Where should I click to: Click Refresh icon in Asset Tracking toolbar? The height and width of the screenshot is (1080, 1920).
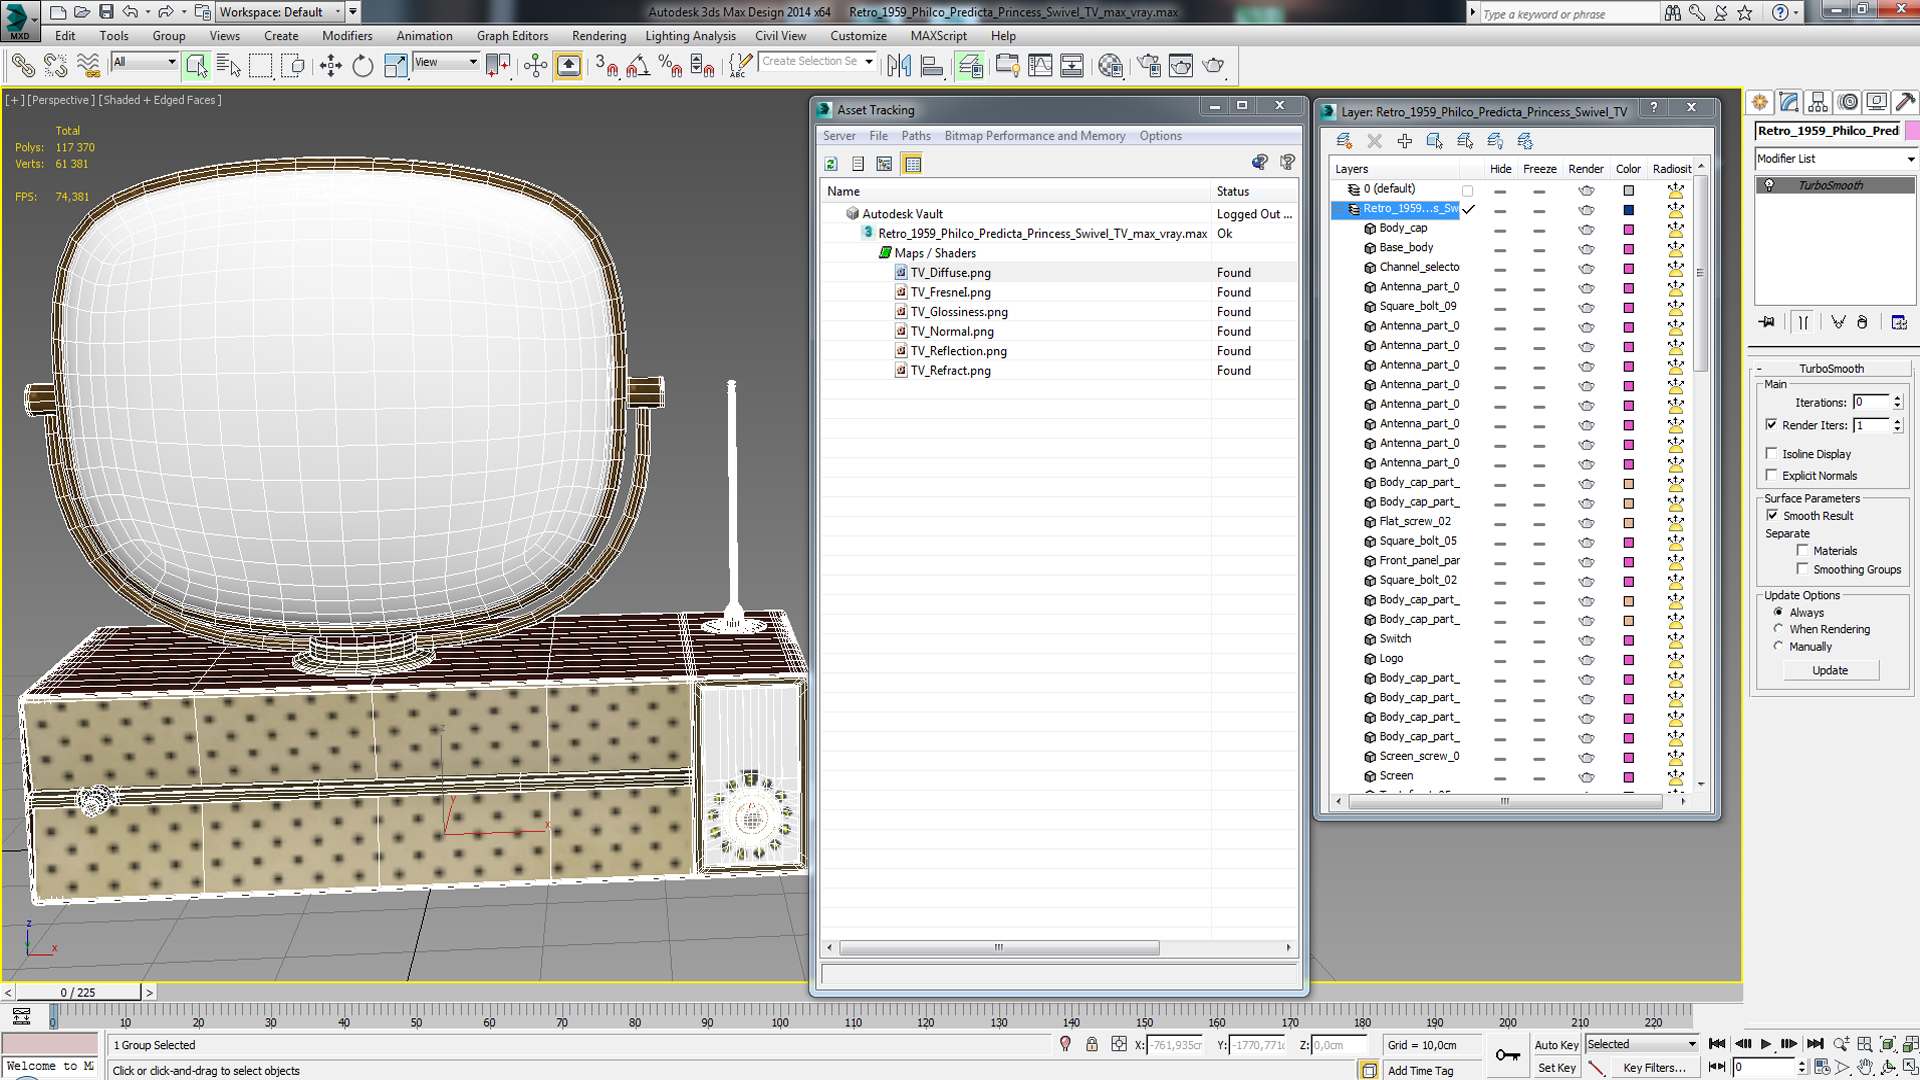coord(831,164)
